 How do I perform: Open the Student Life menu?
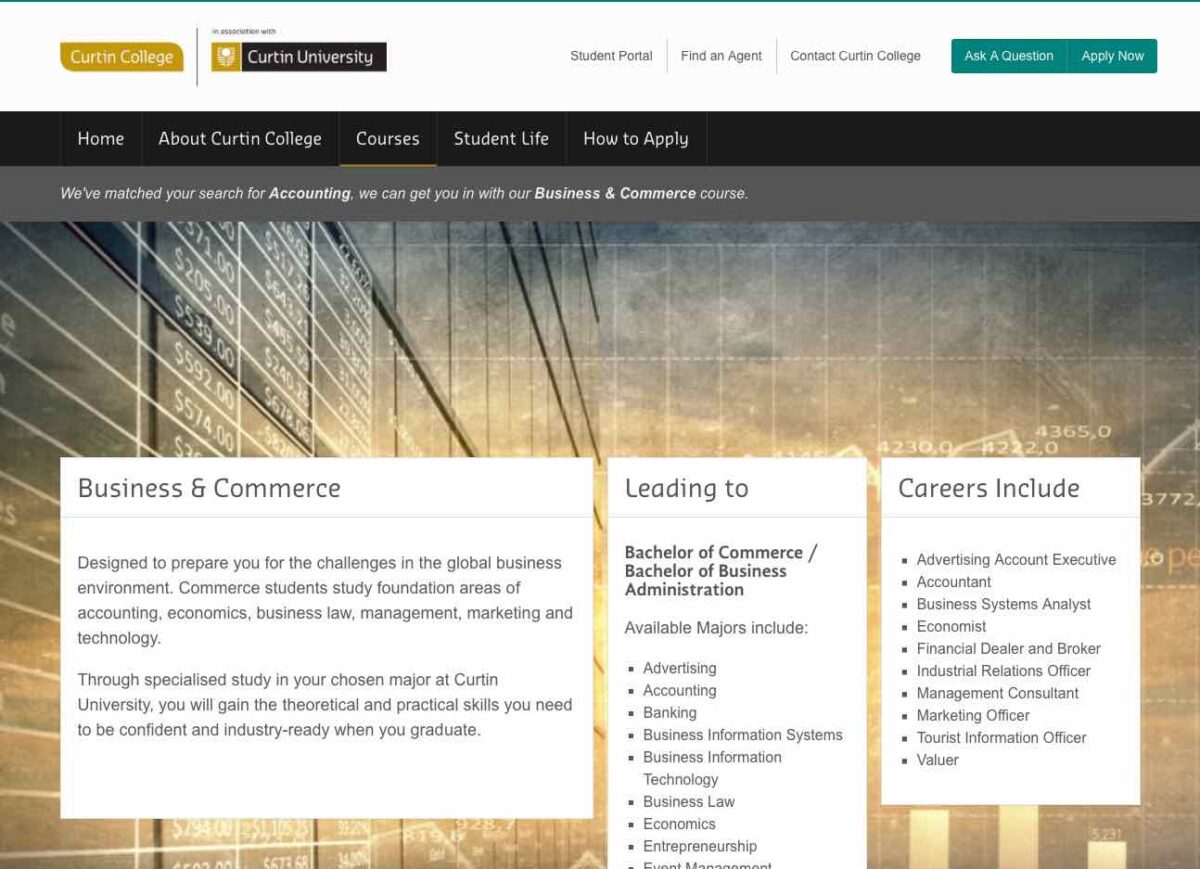(501, 139)
